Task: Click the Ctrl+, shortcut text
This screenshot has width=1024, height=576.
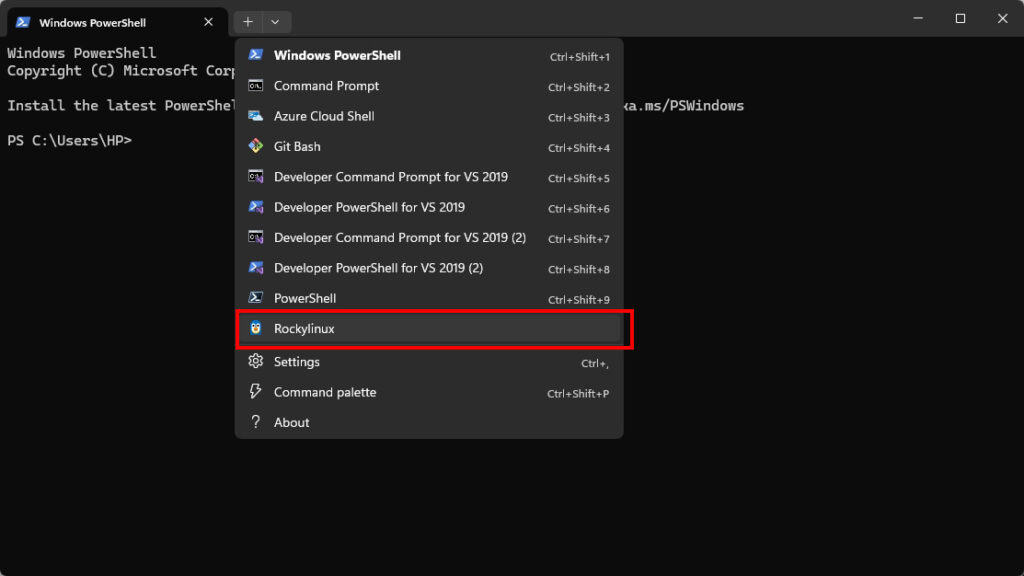Action: (595, 364)
